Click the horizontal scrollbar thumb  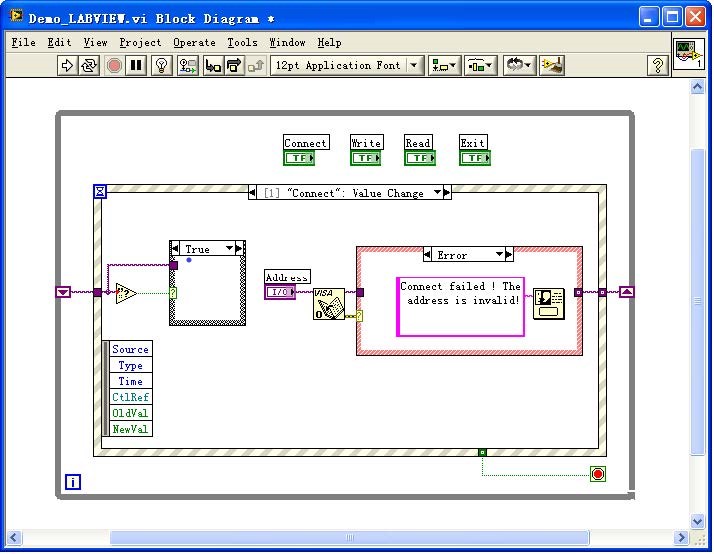(349, 538)
